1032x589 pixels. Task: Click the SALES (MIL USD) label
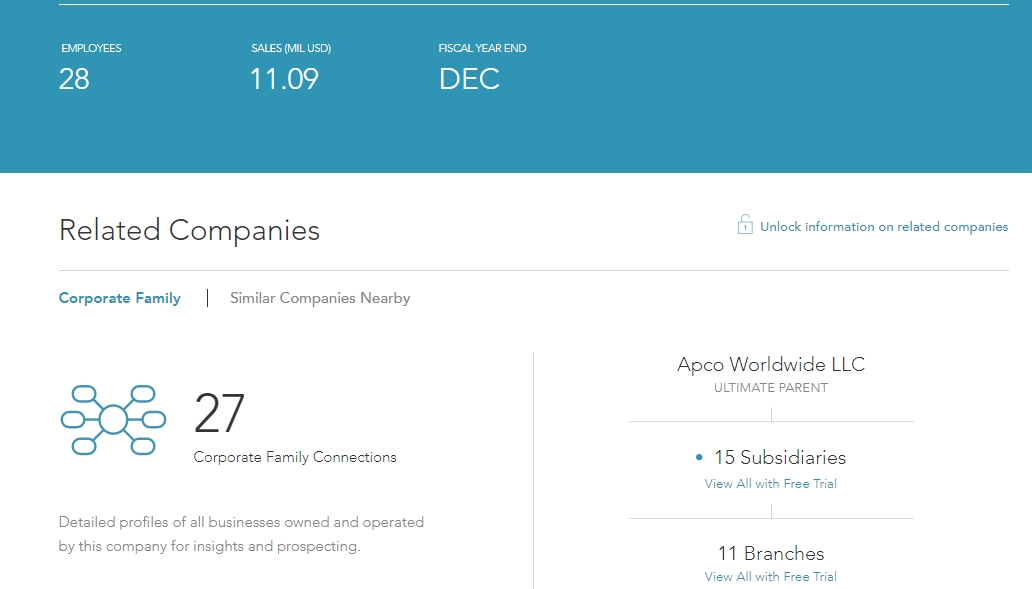(291, 48)
